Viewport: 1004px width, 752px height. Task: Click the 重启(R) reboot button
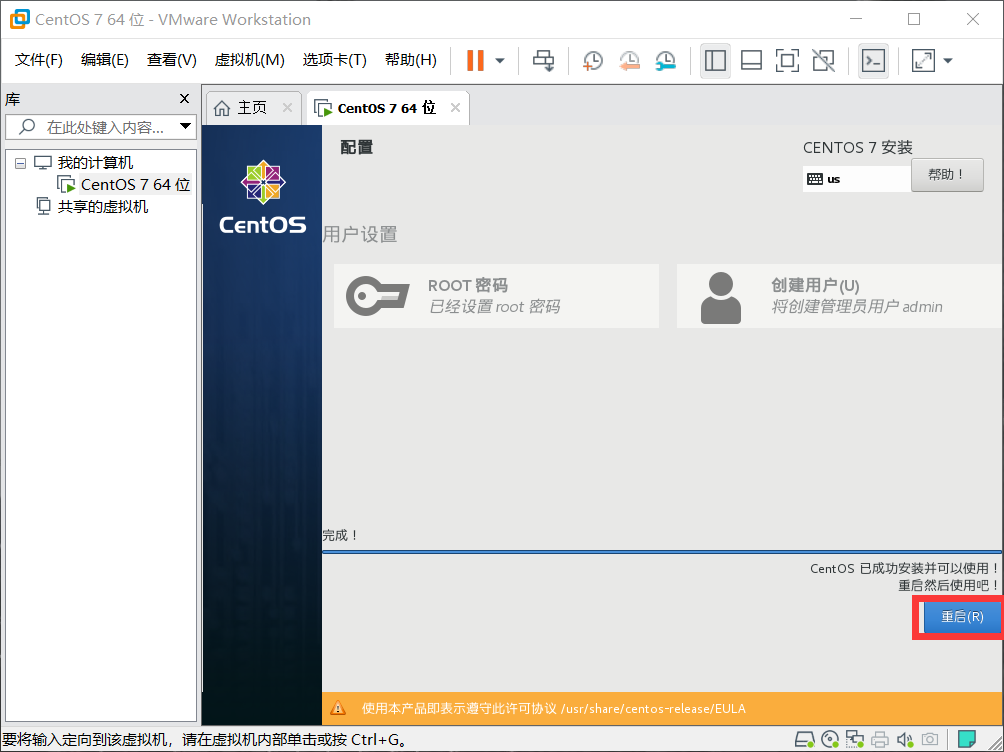[961, 617]
